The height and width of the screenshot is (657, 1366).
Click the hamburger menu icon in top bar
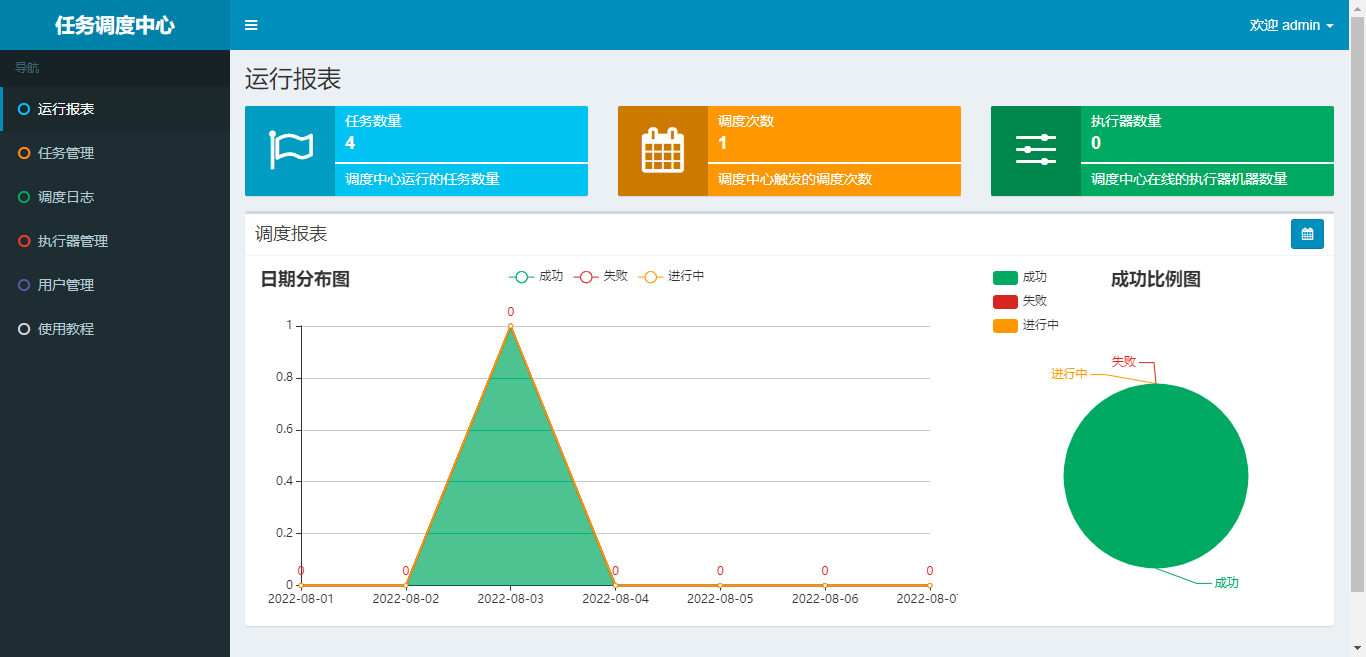(x=251, y=25)
